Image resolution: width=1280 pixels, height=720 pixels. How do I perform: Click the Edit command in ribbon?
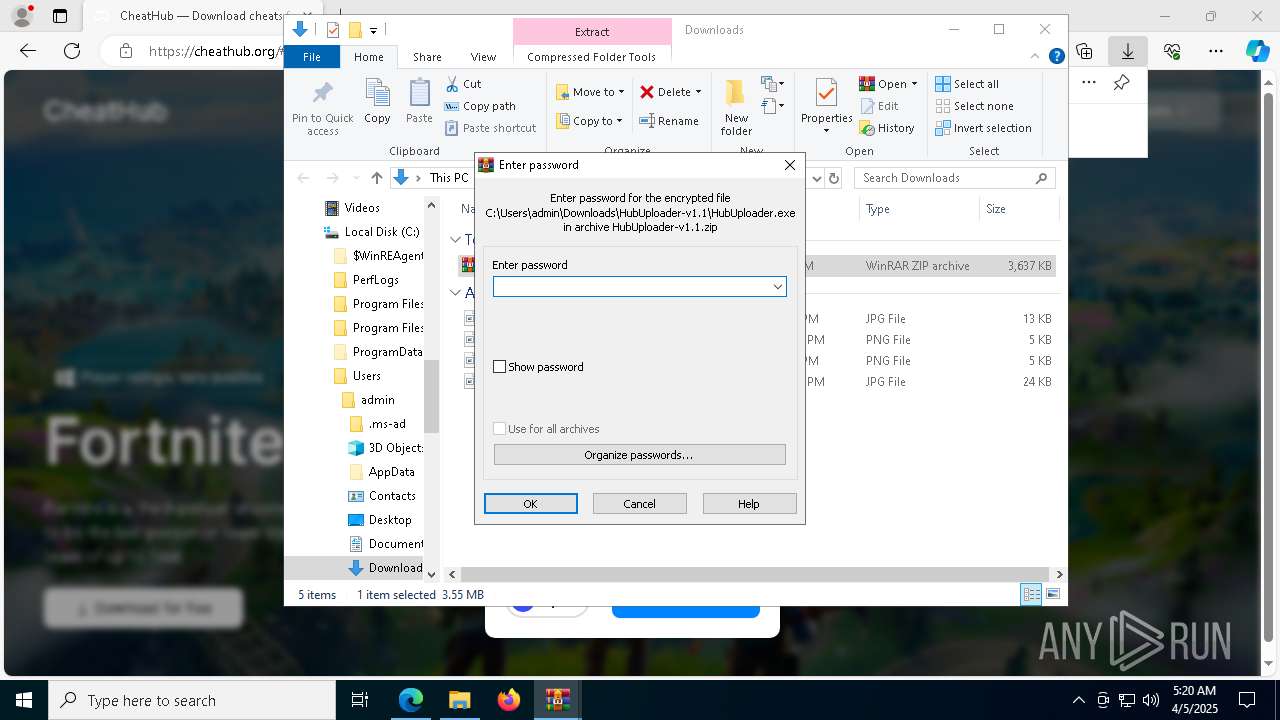pos(879,106)
